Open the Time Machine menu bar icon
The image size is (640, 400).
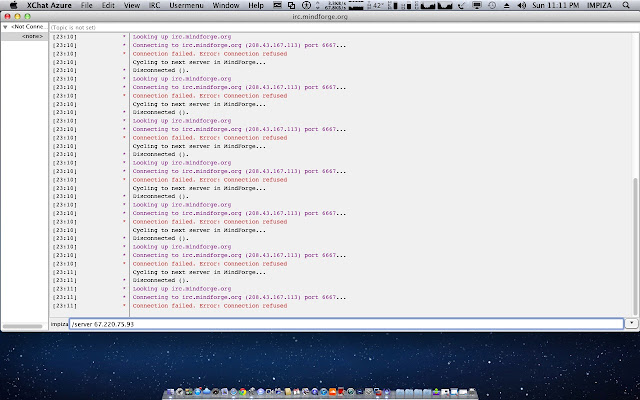[x=492, y=5]
